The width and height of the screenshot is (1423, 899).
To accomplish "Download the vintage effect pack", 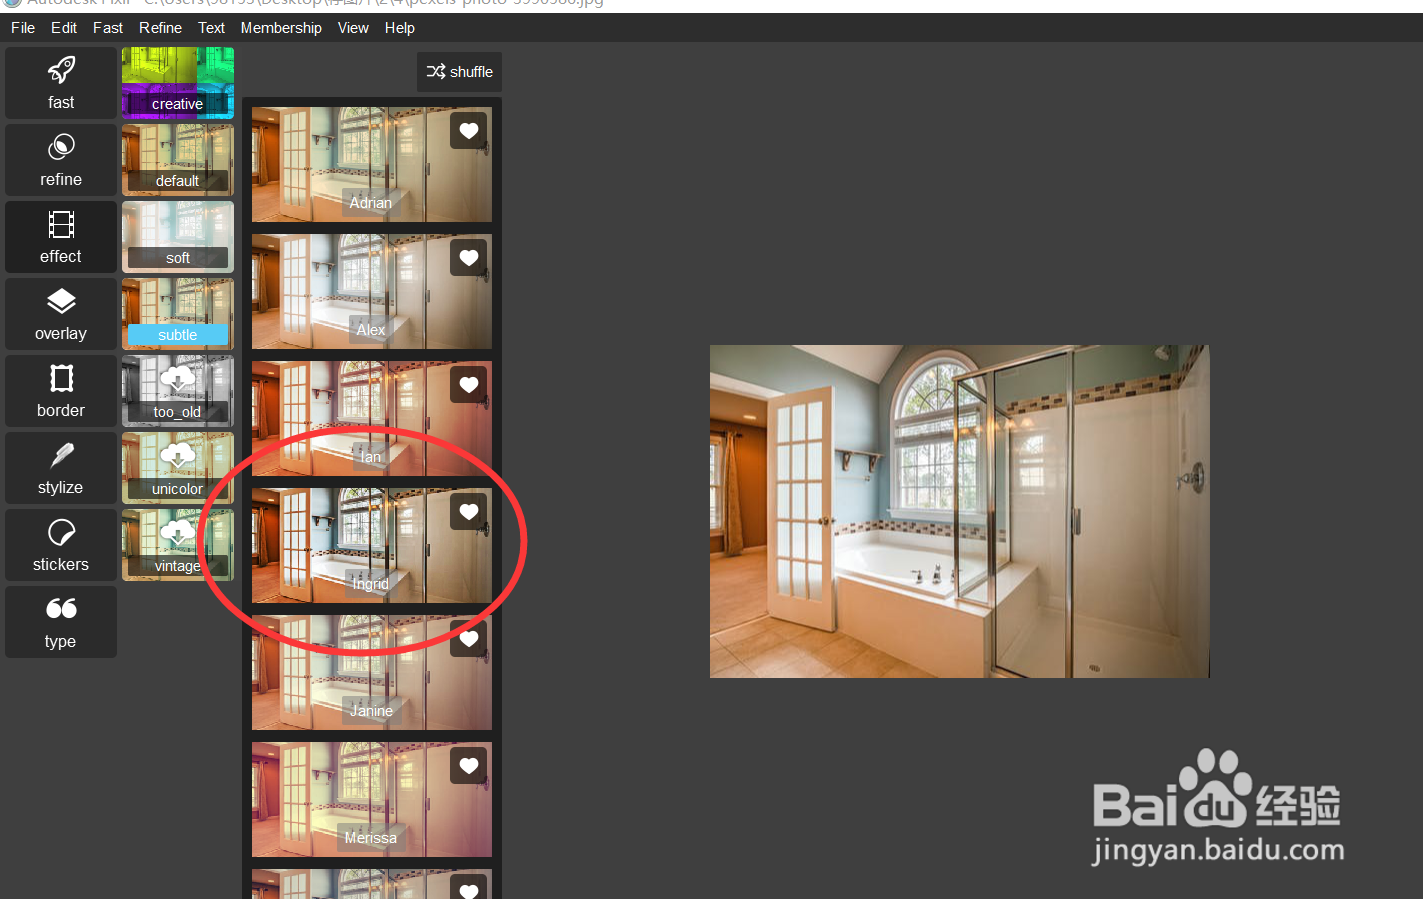I will pyautogui.click(x=178, y=545).
